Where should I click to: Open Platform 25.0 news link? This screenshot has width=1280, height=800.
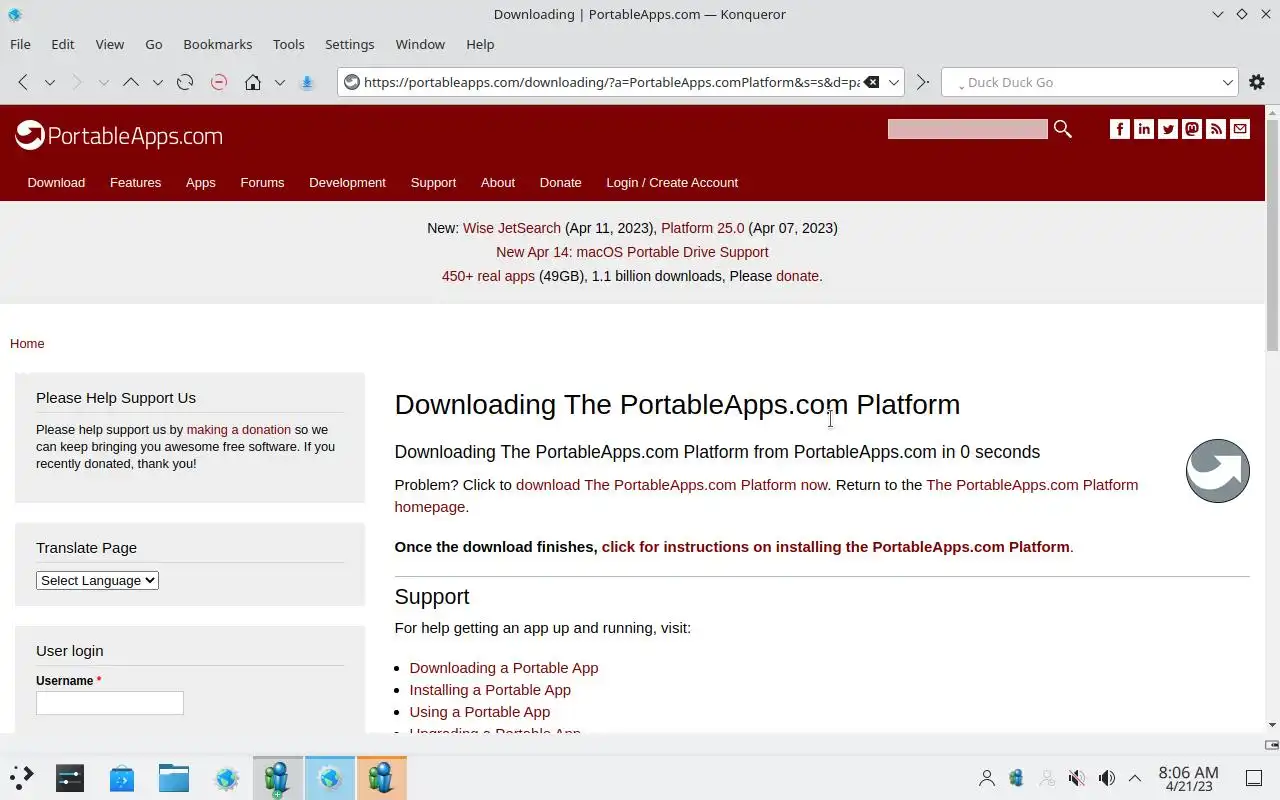[703, 228]
